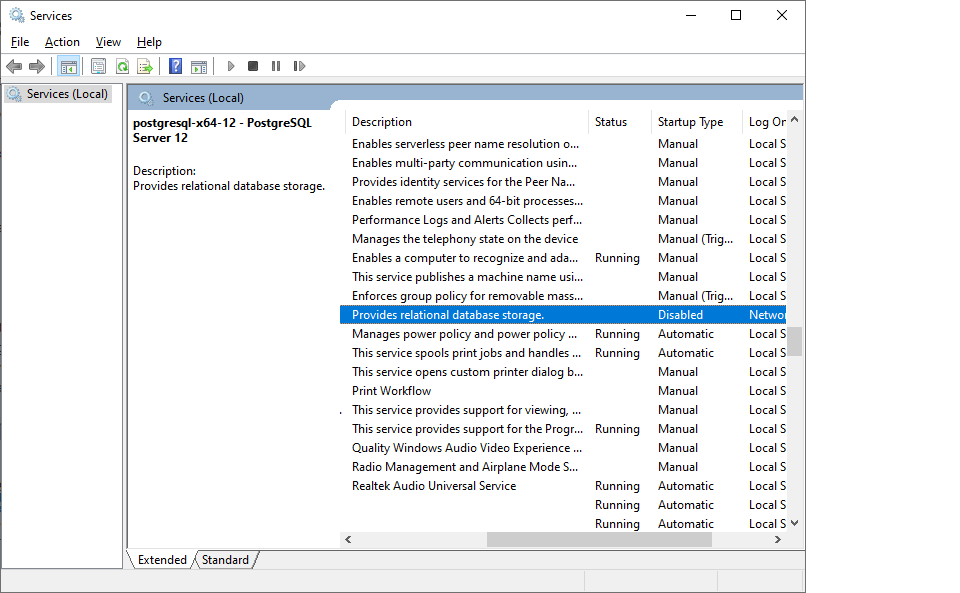Click the Restart Service icon
Screen dimensions: 960x593
click(299, 67)
